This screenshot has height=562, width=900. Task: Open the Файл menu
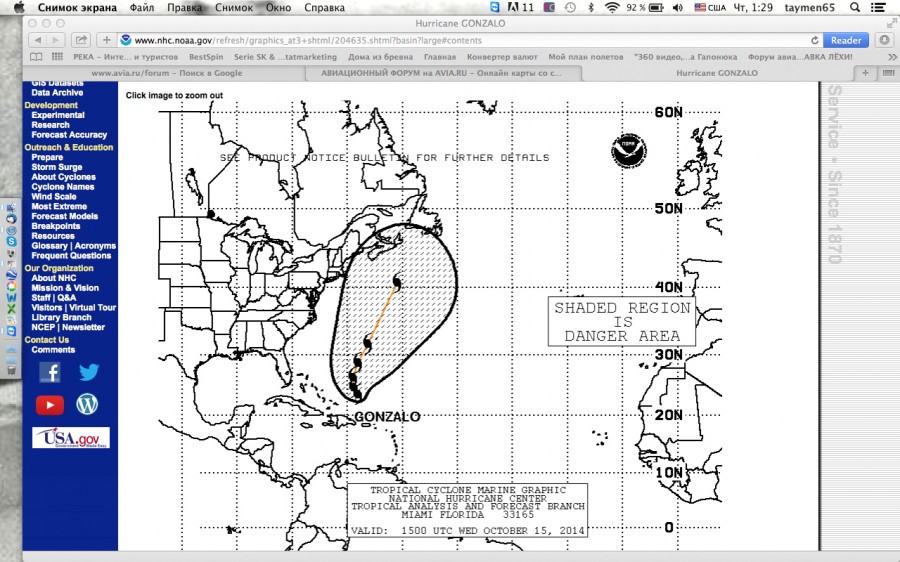click(142, 7)
